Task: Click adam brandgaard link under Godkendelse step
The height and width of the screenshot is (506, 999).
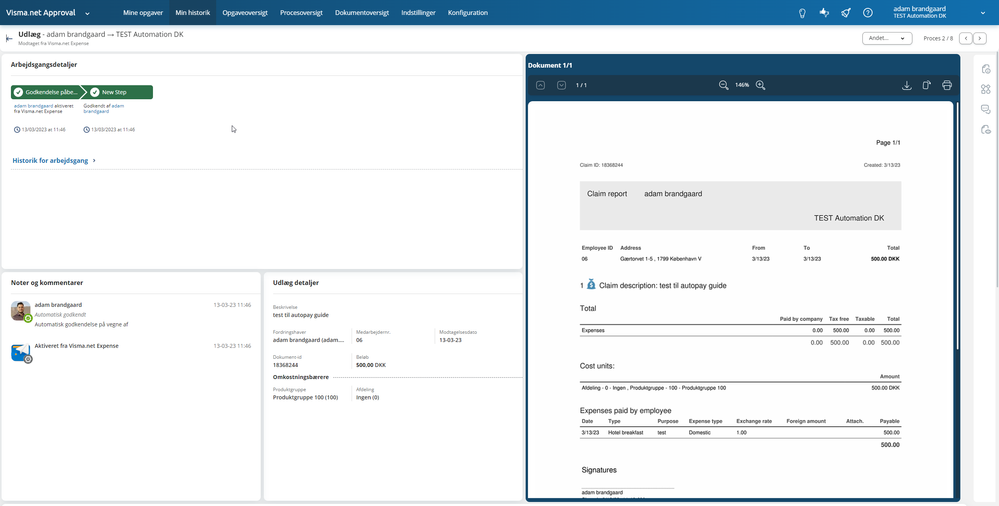Action: pos(33,106)
